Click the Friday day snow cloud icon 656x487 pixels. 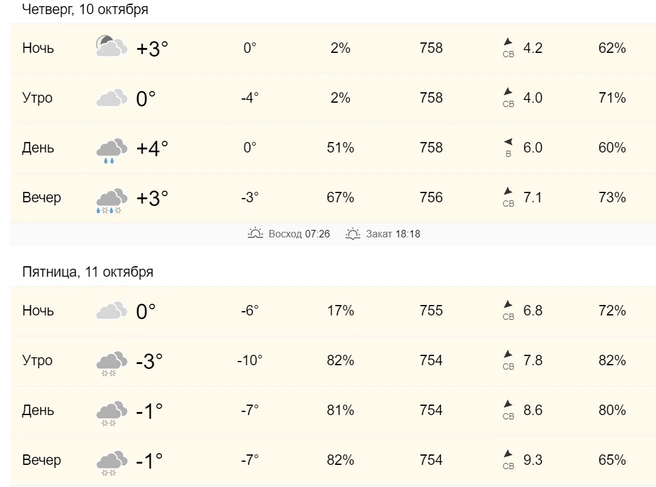coord(111,412)
